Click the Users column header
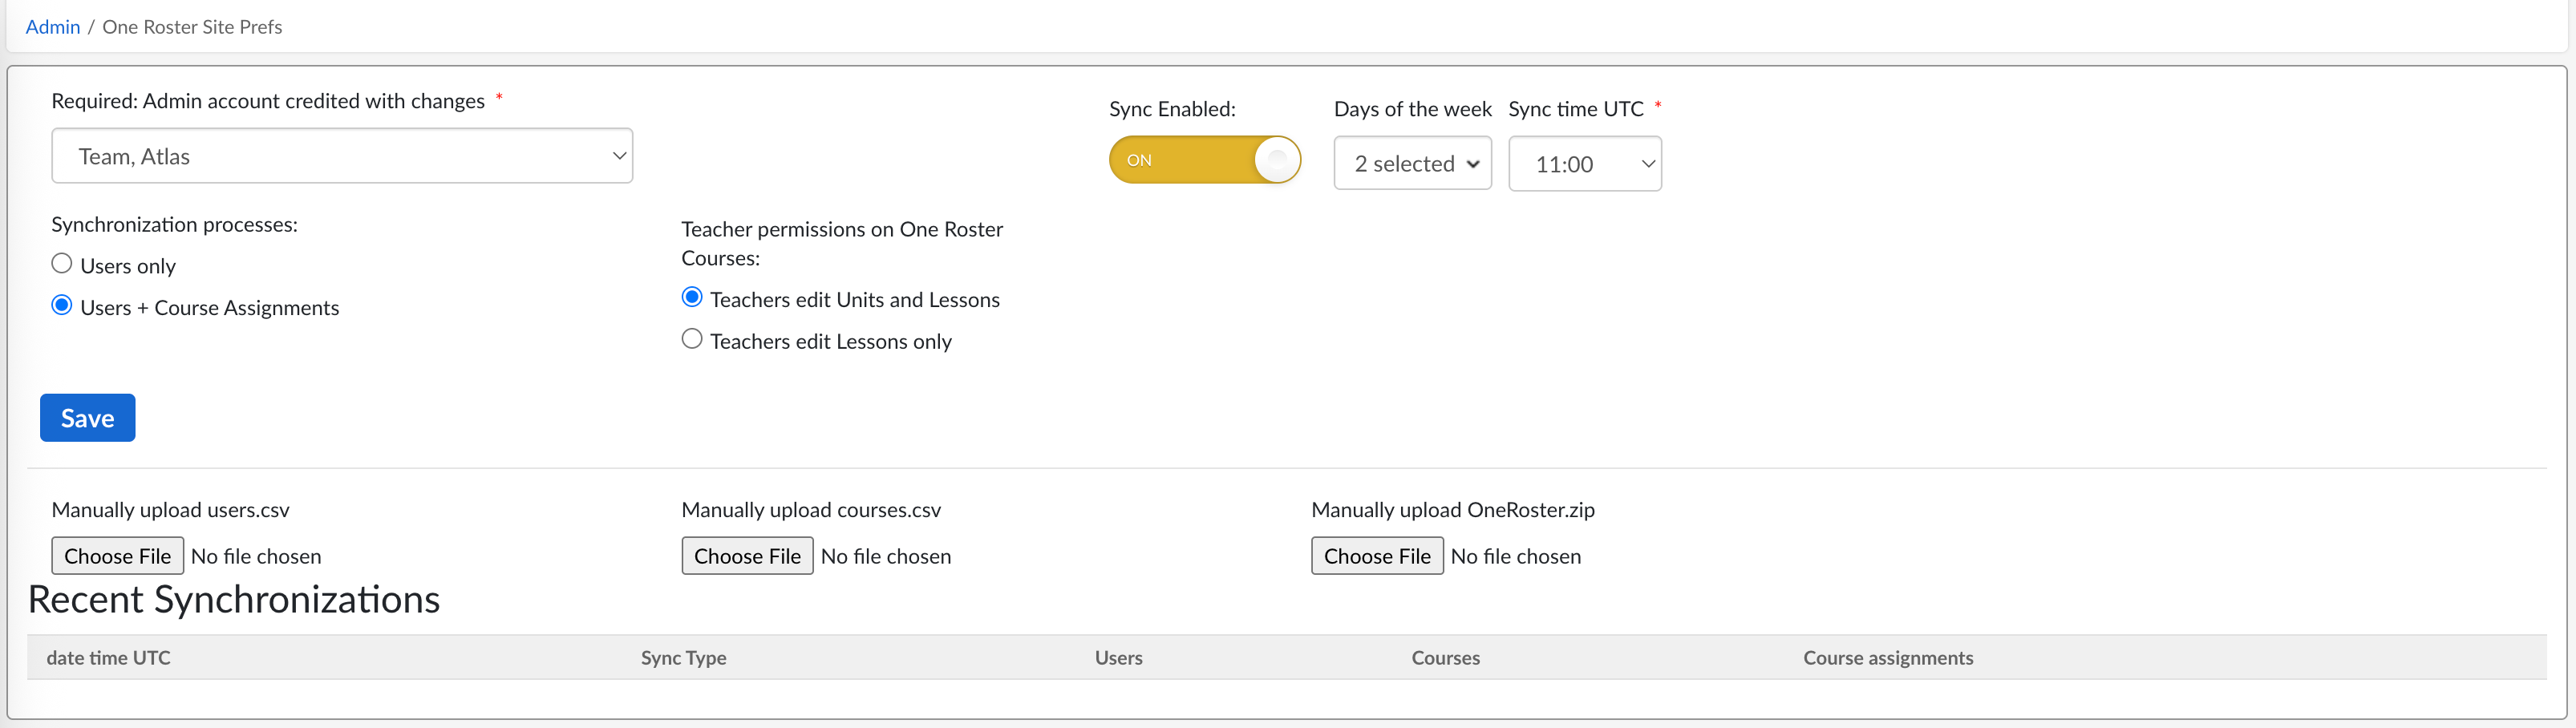 [1117, 658]
